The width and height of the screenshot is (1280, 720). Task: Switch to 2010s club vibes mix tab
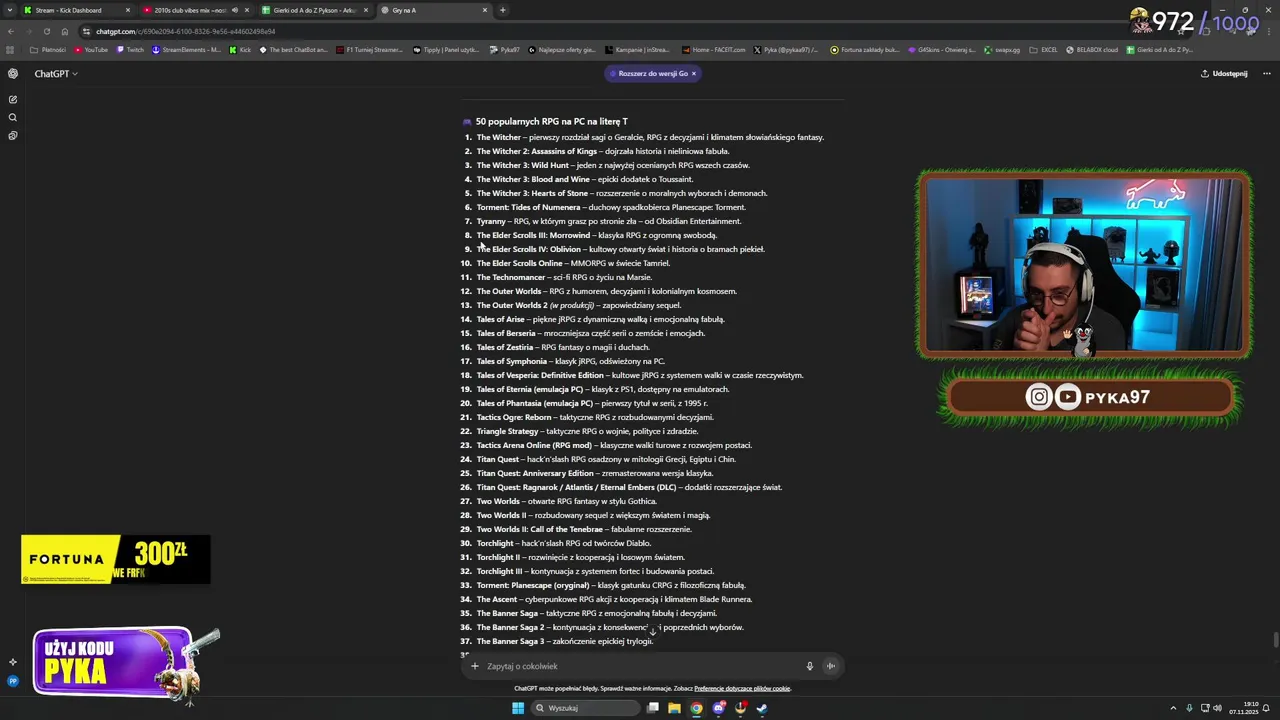coord(196,10)
